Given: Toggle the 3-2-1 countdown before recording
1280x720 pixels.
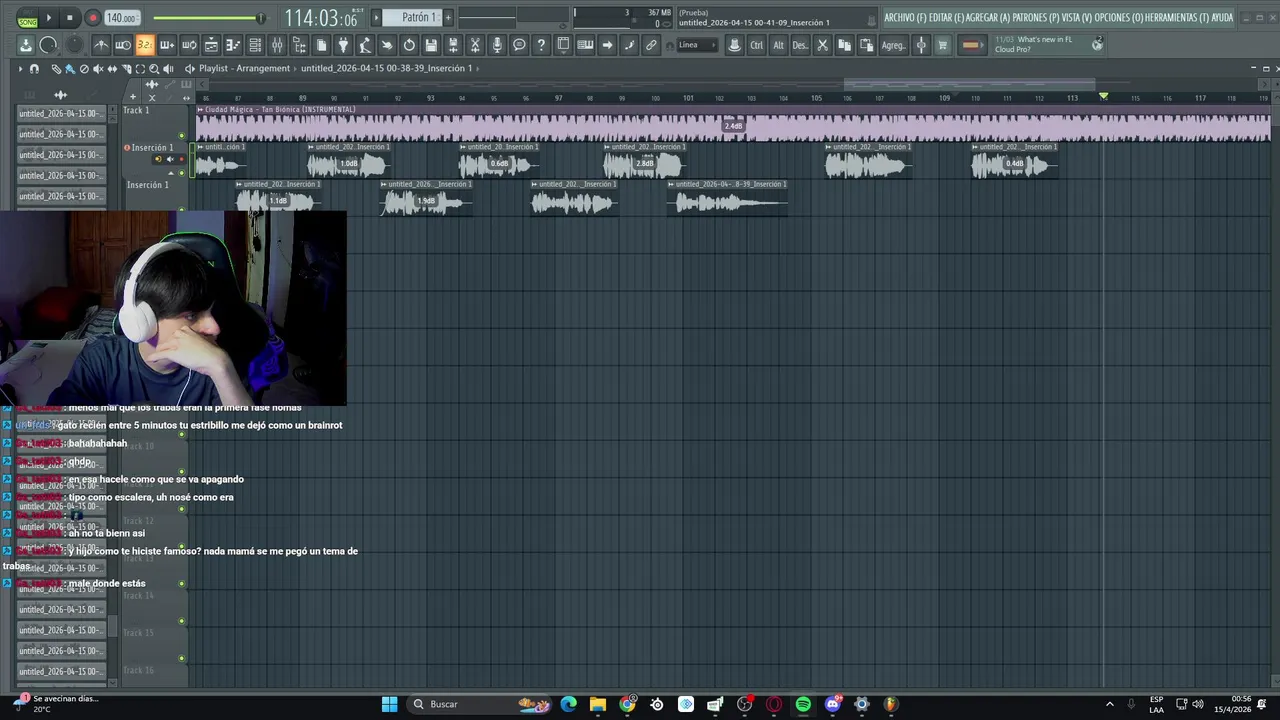Looking at the screenshot, I should pyautogui.click(x=145, y=45).
